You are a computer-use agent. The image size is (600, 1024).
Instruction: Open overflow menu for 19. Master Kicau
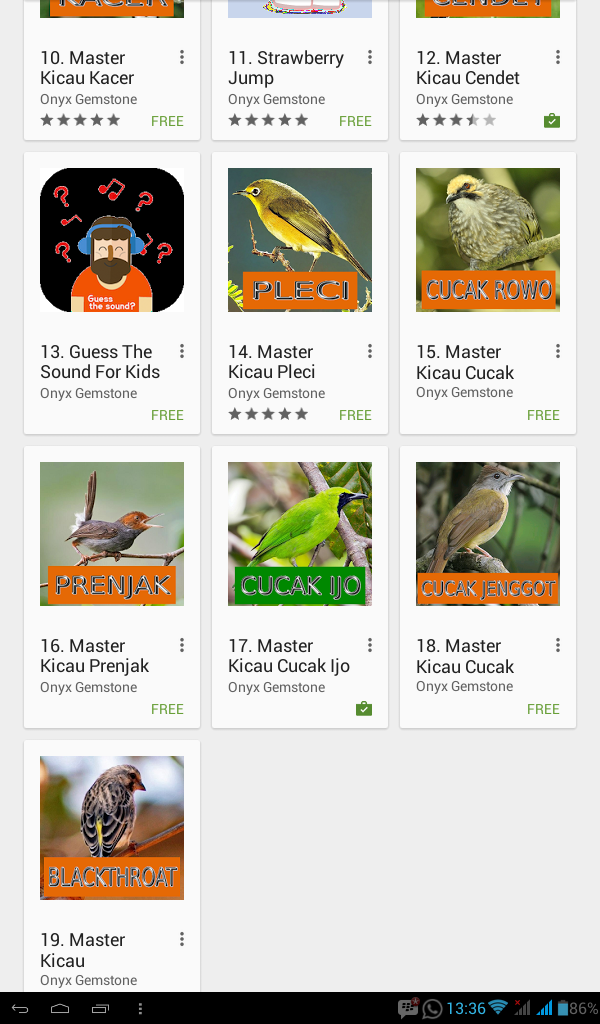pyautogui.click(x=182, y=939)
